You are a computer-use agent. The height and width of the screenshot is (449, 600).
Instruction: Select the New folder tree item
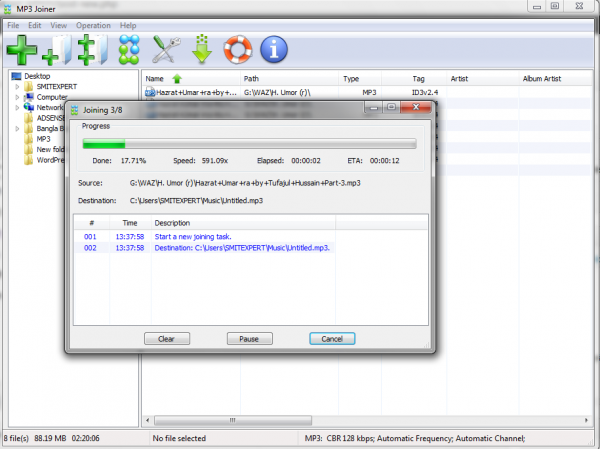(x=50, y=150)
